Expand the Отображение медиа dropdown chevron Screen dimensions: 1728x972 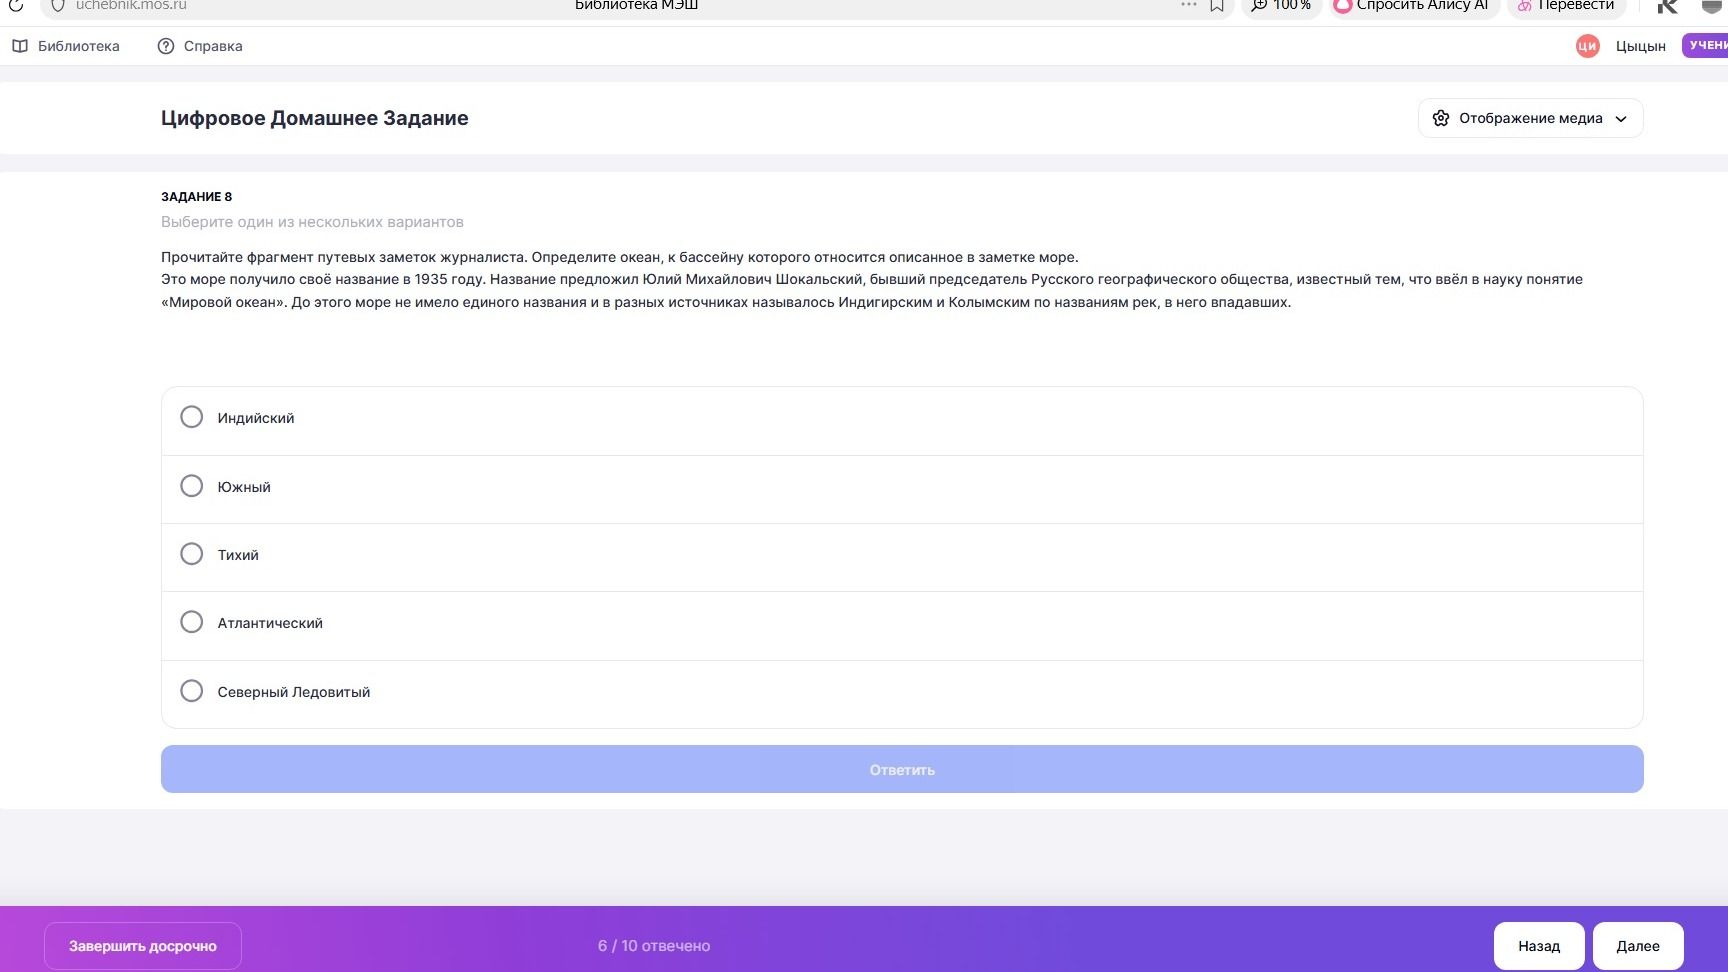pyautogui.click(x=1621, y=119)
